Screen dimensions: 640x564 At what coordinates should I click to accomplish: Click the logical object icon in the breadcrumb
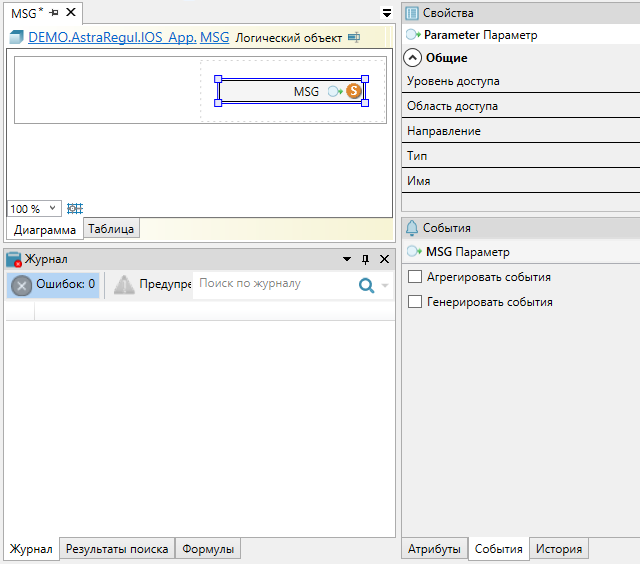point(353,38)
